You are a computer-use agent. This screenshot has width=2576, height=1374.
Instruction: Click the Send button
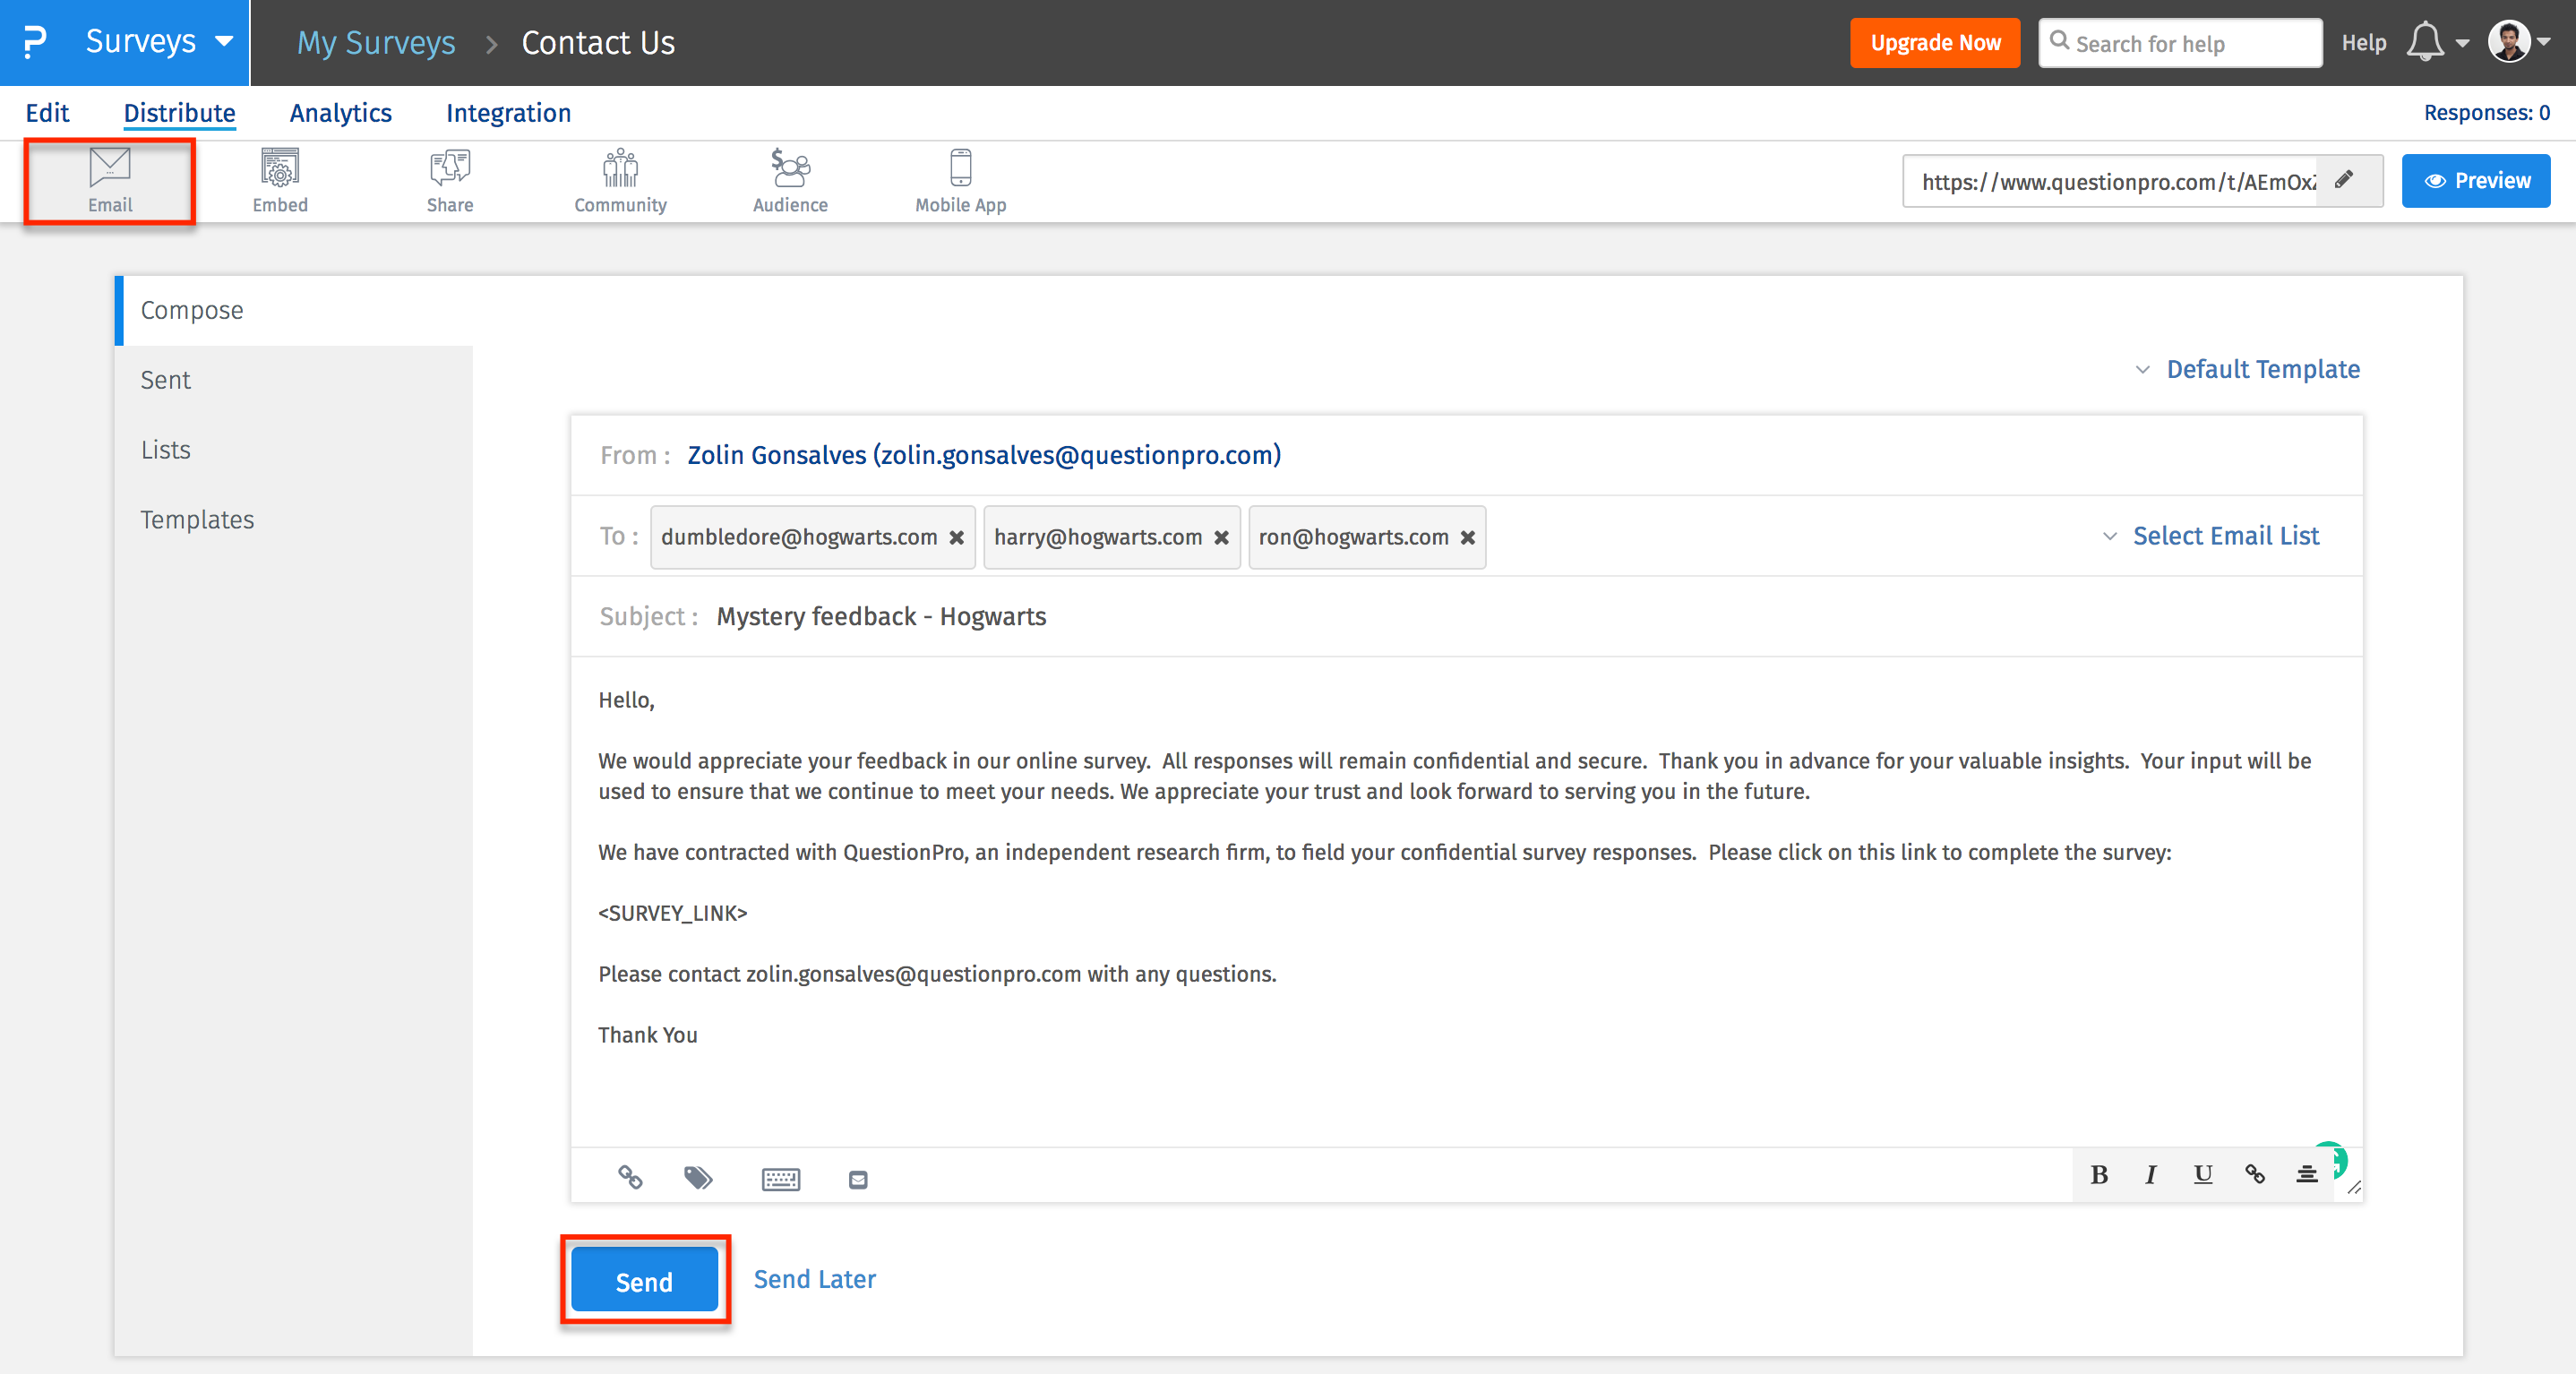click(644, 1281)
